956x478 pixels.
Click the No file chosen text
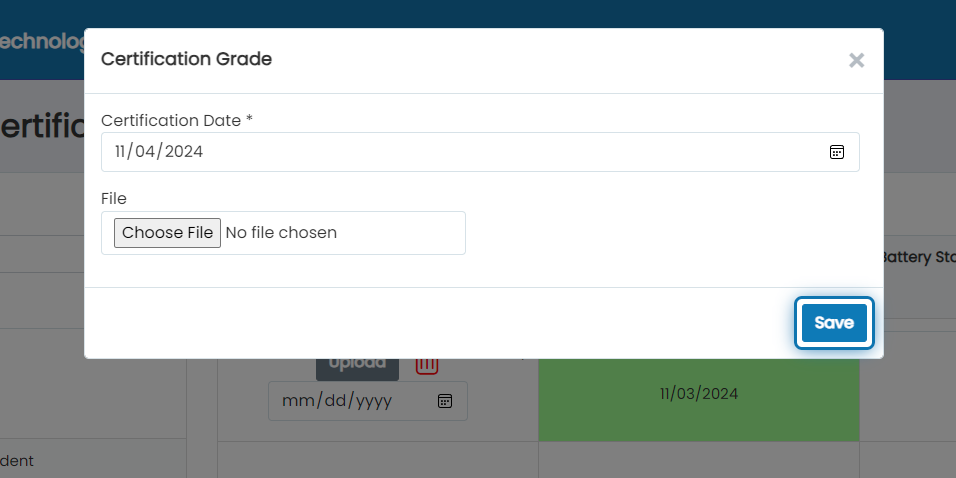[x=281, y=233]
